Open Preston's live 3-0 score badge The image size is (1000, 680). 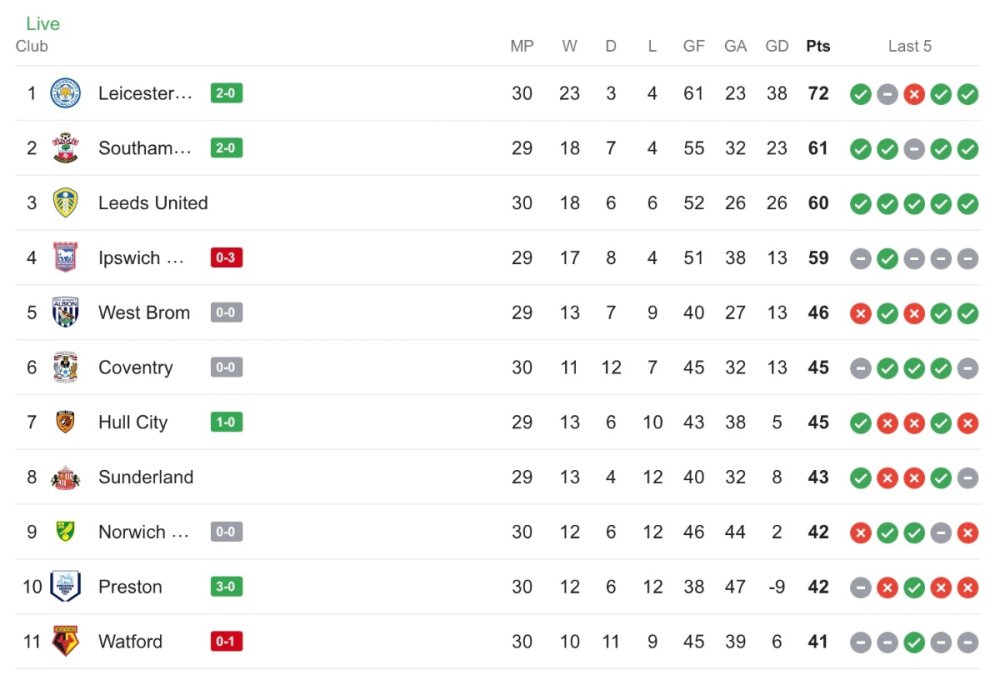(x=227, y=587)
